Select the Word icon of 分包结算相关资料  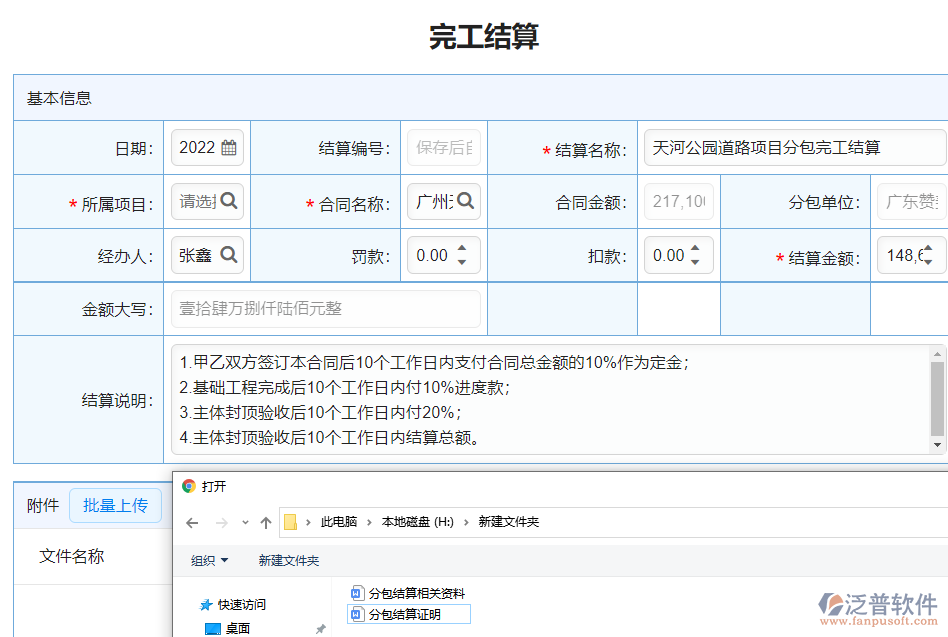(x=356, y=592)
